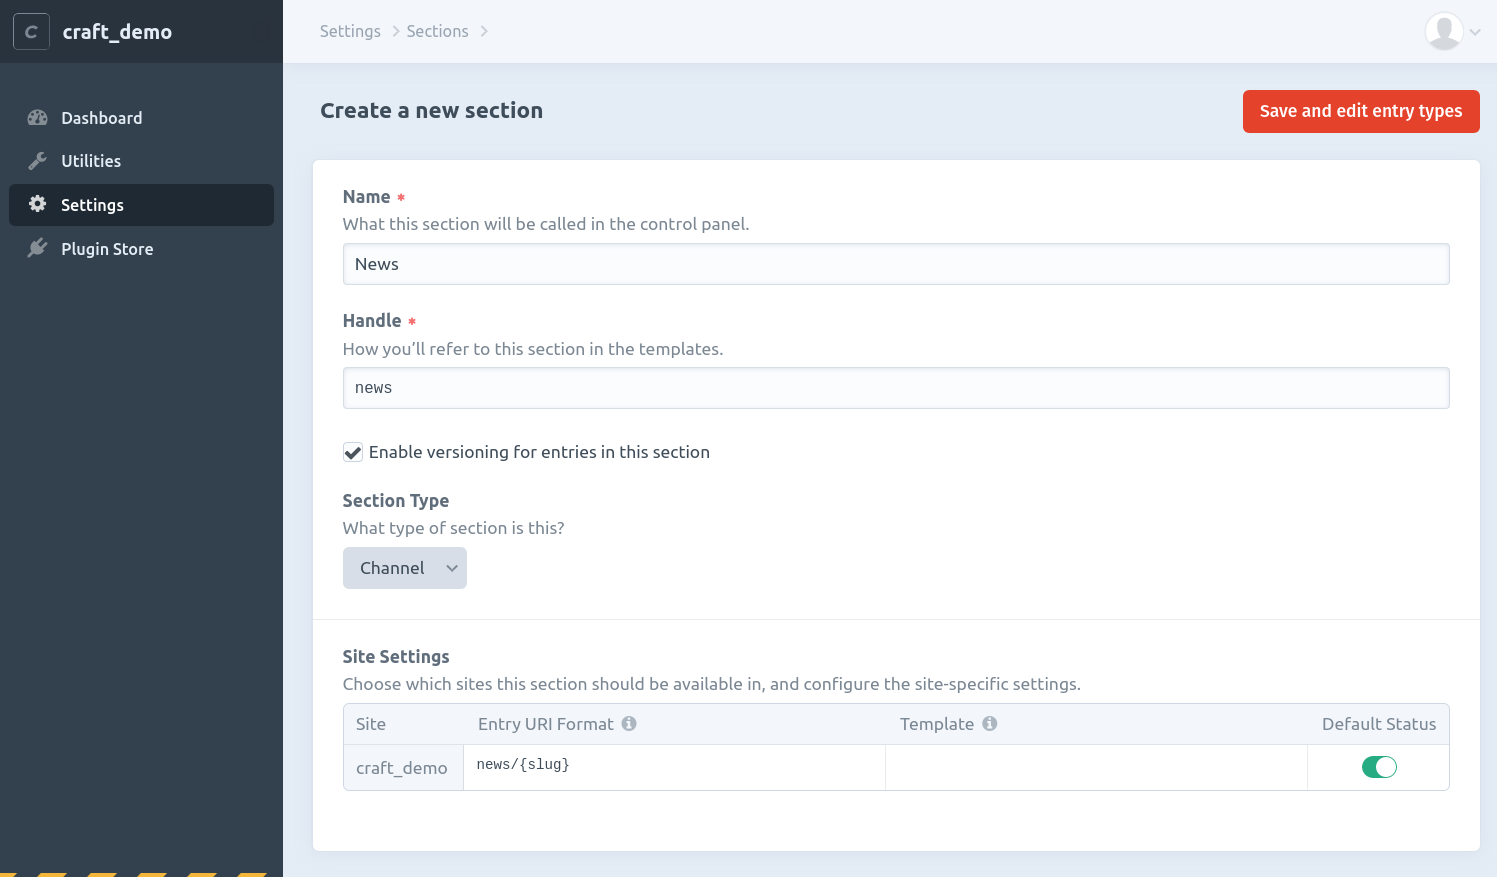Viewport: 1497px width, 877px height.
Task: Click the Settings gear icon
Action: [38, 204]
